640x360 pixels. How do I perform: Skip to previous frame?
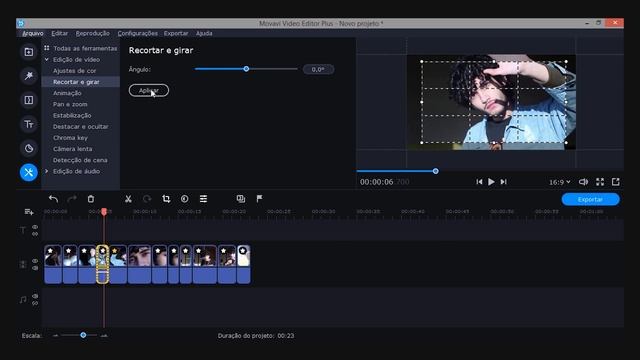(x=479, y=182)
